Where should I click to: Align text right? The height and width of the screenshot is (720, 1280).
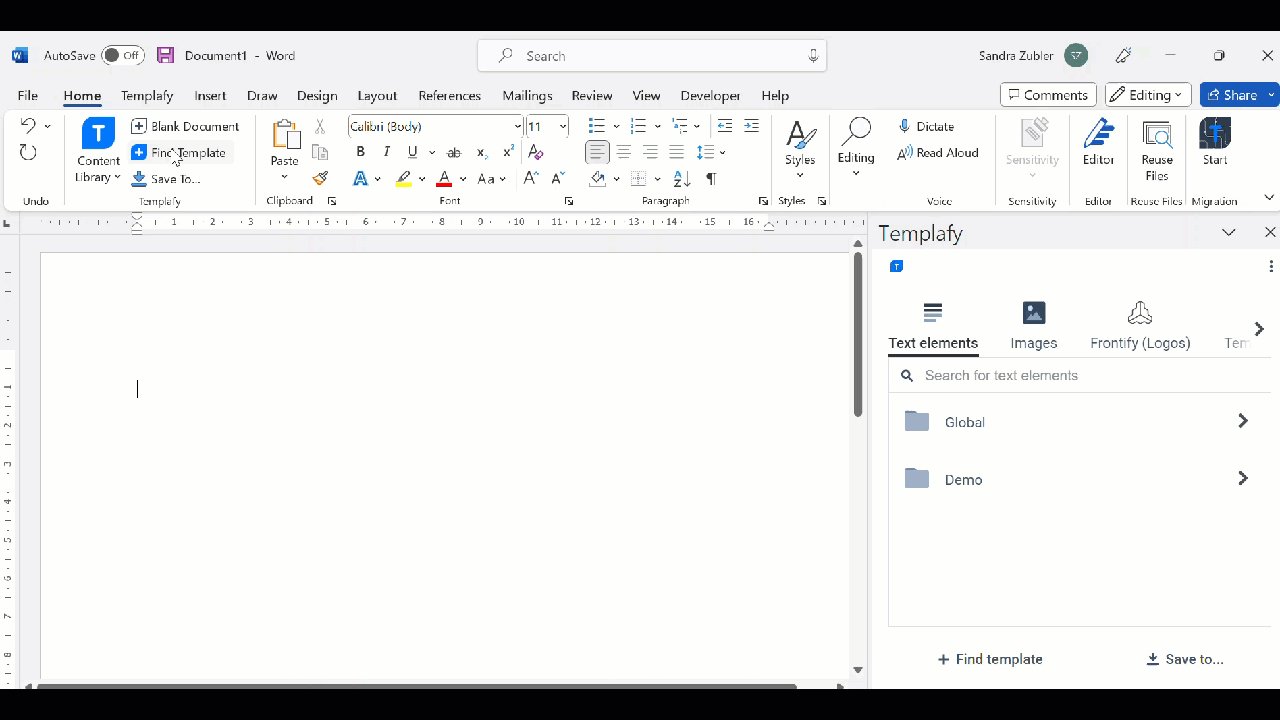[x=650, y=153]
